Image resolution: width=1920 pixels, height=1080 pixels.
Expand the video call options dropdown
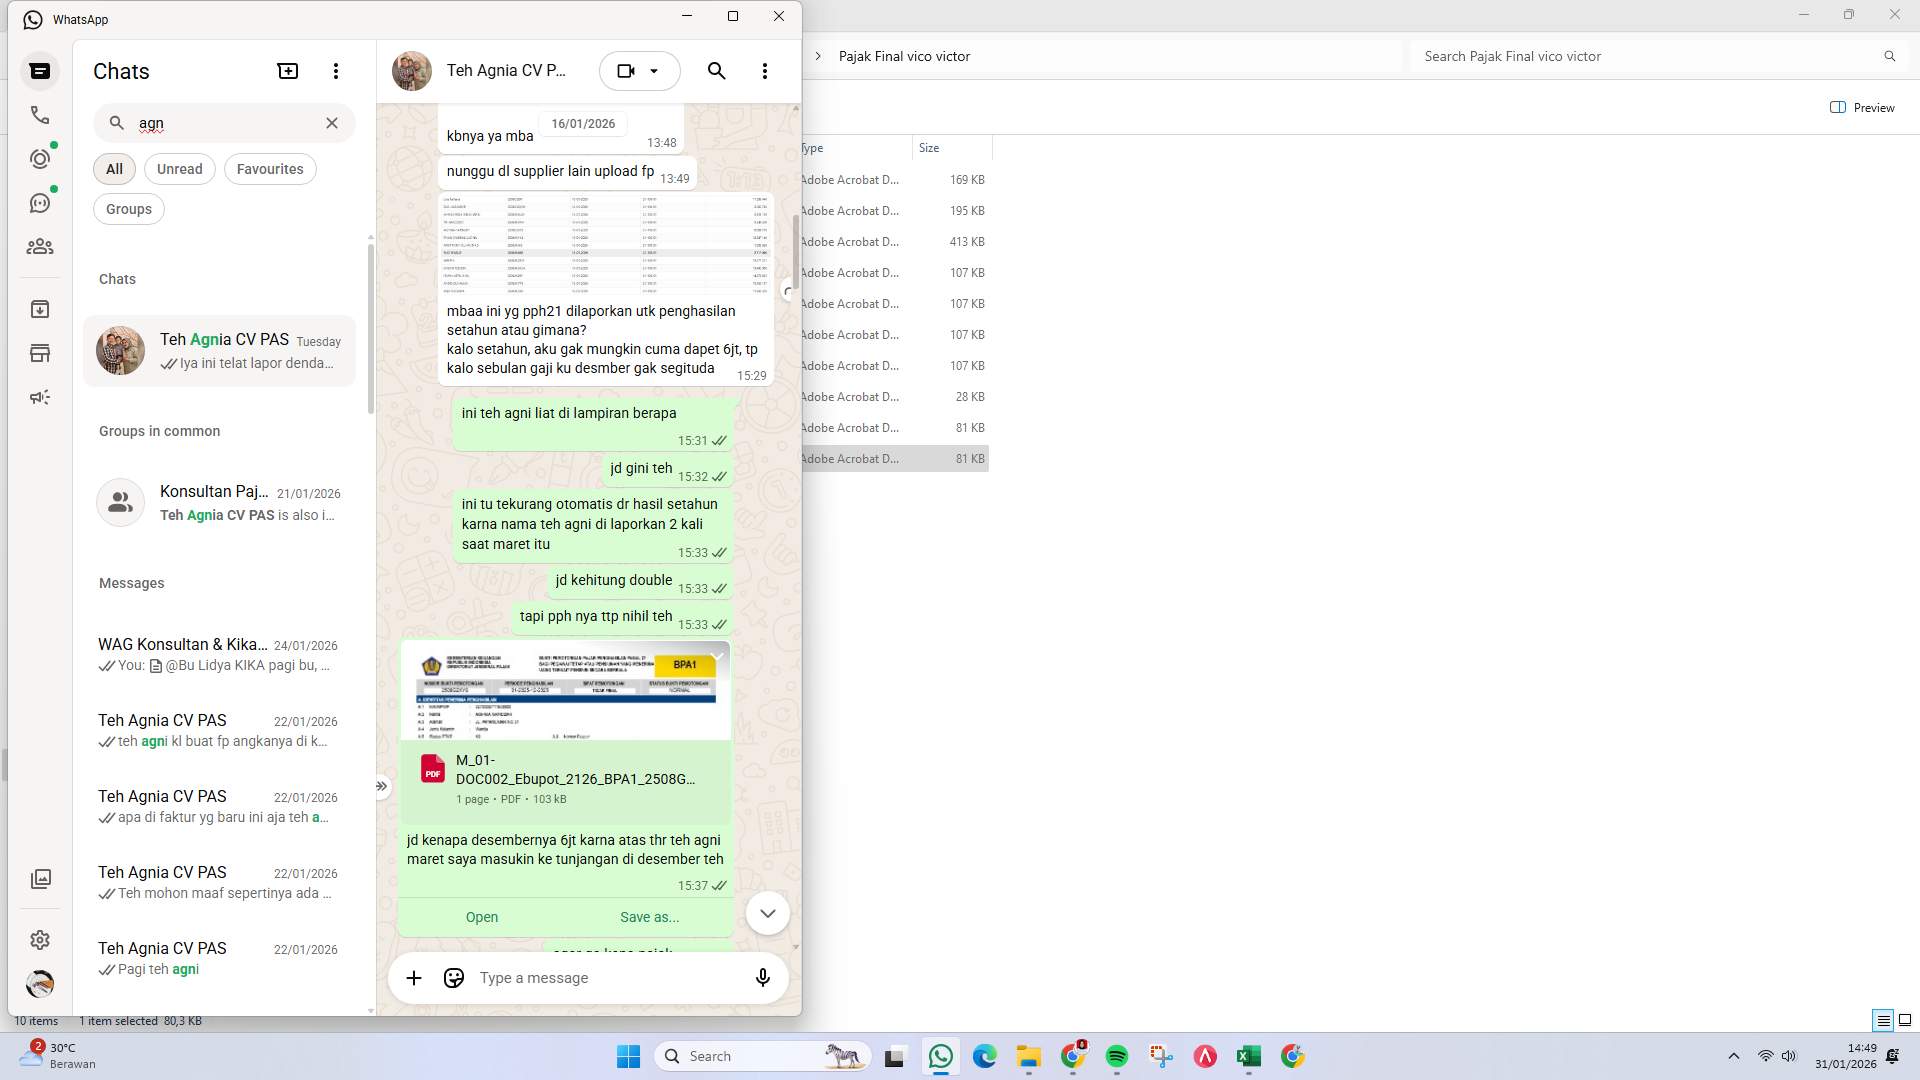click(x=656, y=70)
